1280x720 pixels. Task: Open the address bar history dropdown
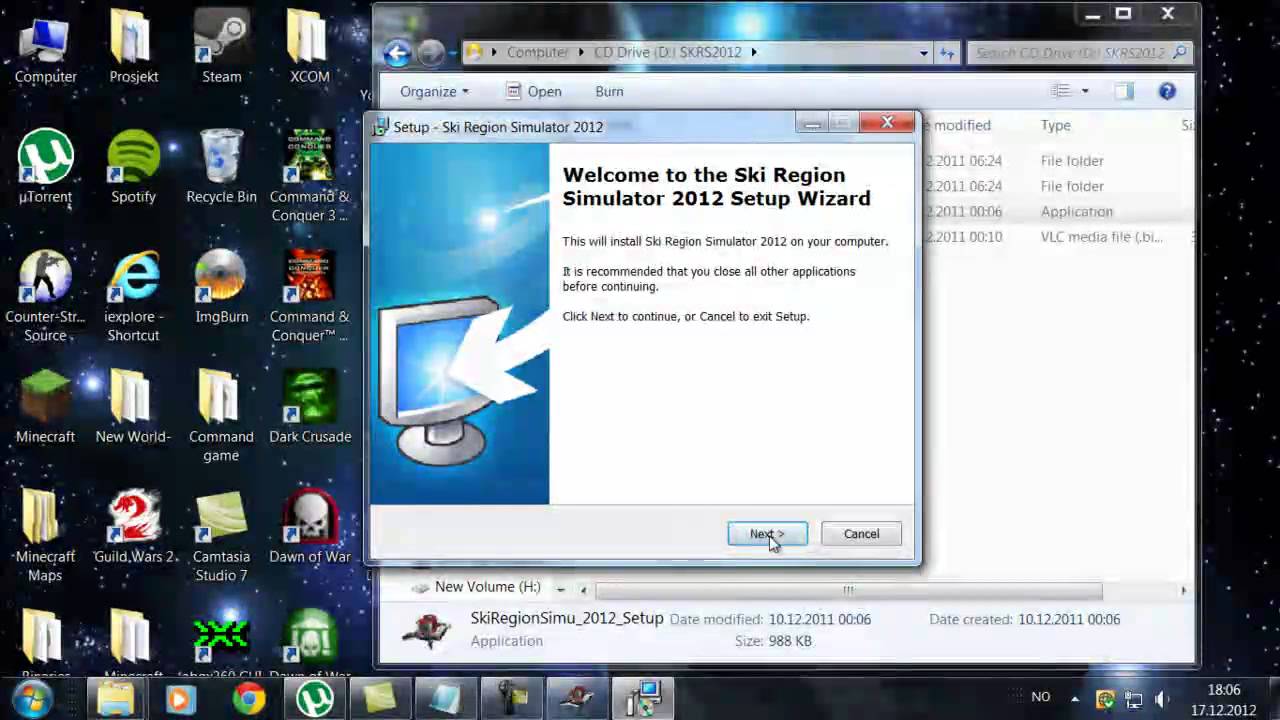pyautogui.click(x=924, y=52)
